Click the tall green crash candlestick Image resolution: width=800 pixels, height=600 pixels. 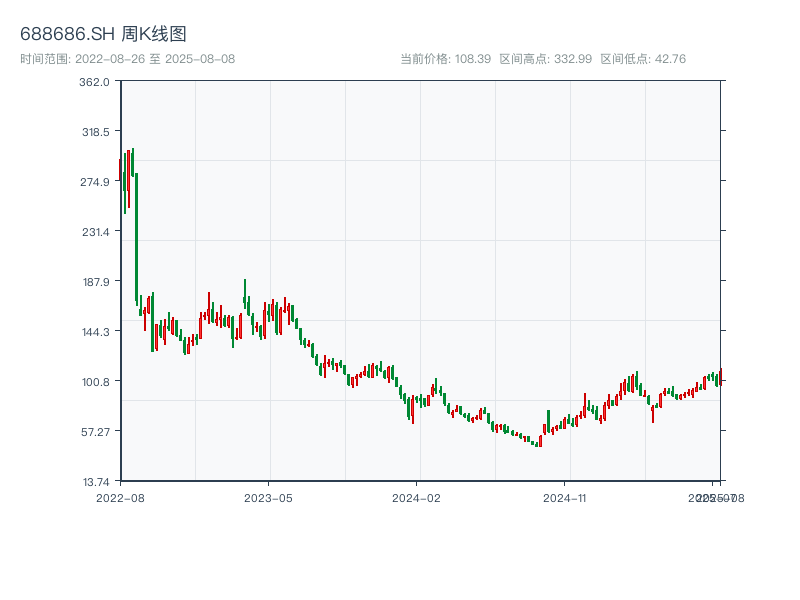[136, 238]
